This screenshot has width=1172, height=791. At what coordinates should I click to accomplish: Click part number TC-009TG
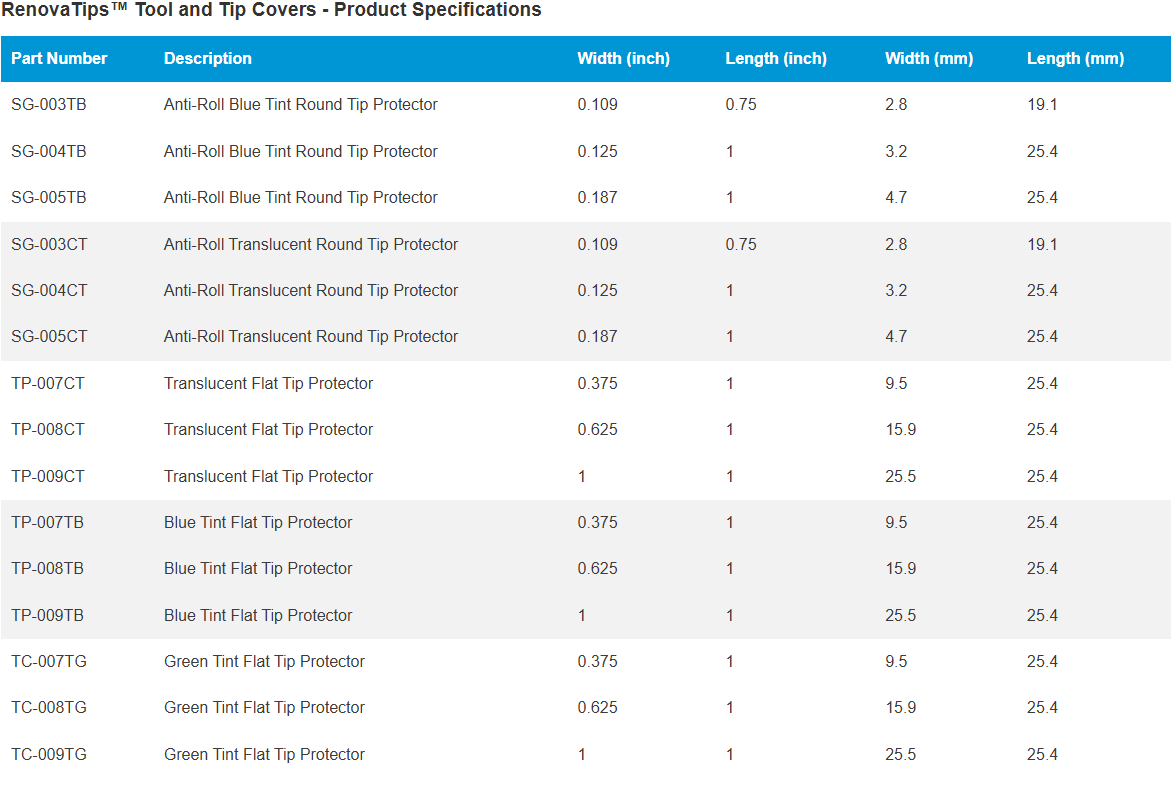coord(49,755)
